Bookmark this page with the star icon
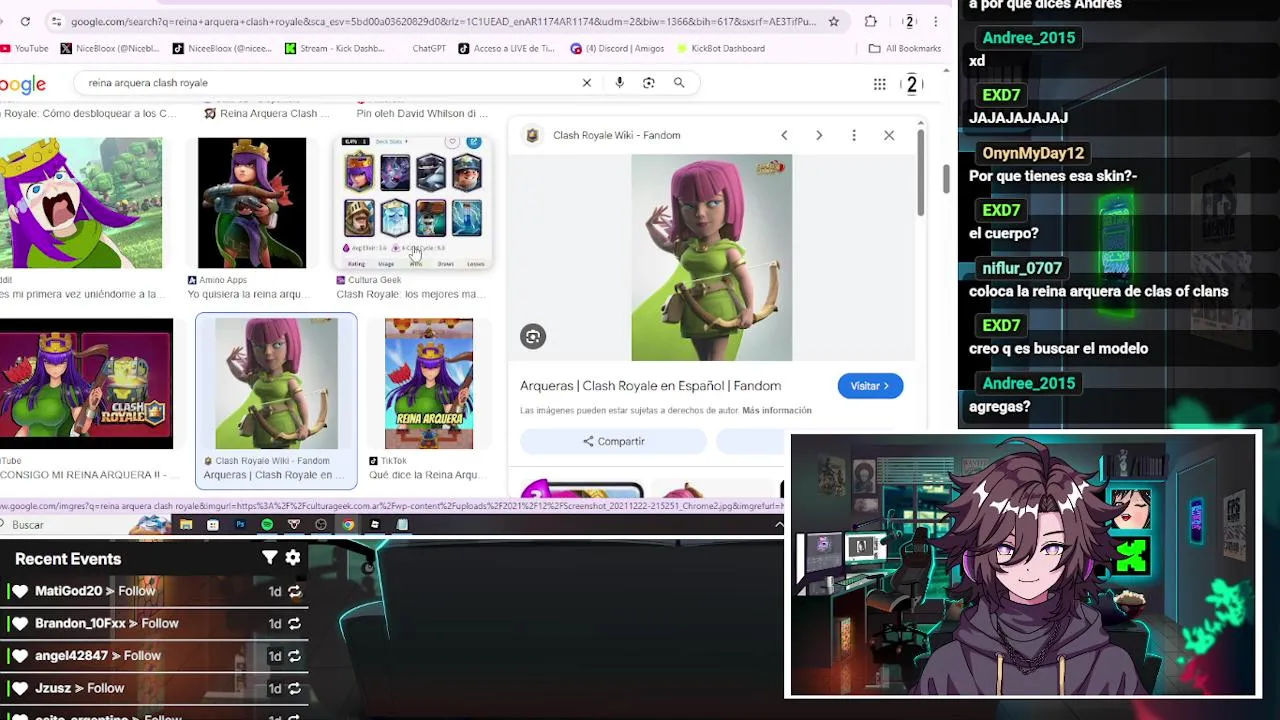The image size is (1280, 720). [833, 21]
